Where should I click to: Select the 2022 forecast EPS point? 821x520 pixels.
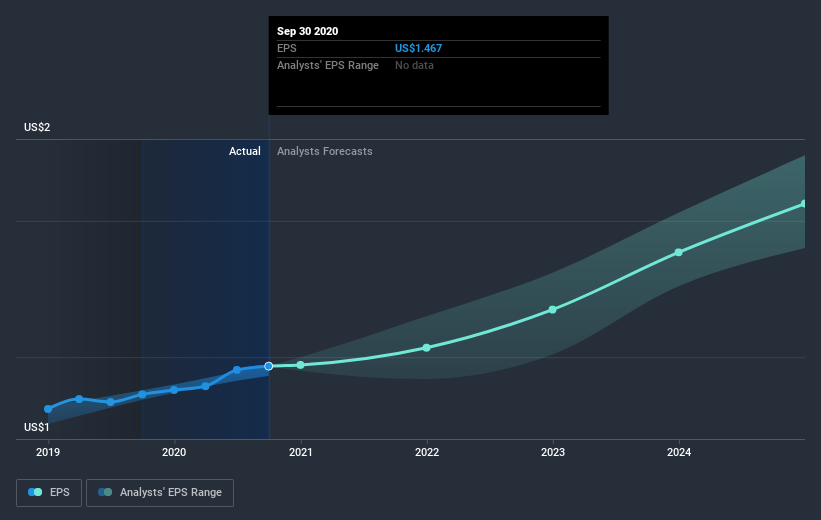pyautogui.click(x=427, y=348)
